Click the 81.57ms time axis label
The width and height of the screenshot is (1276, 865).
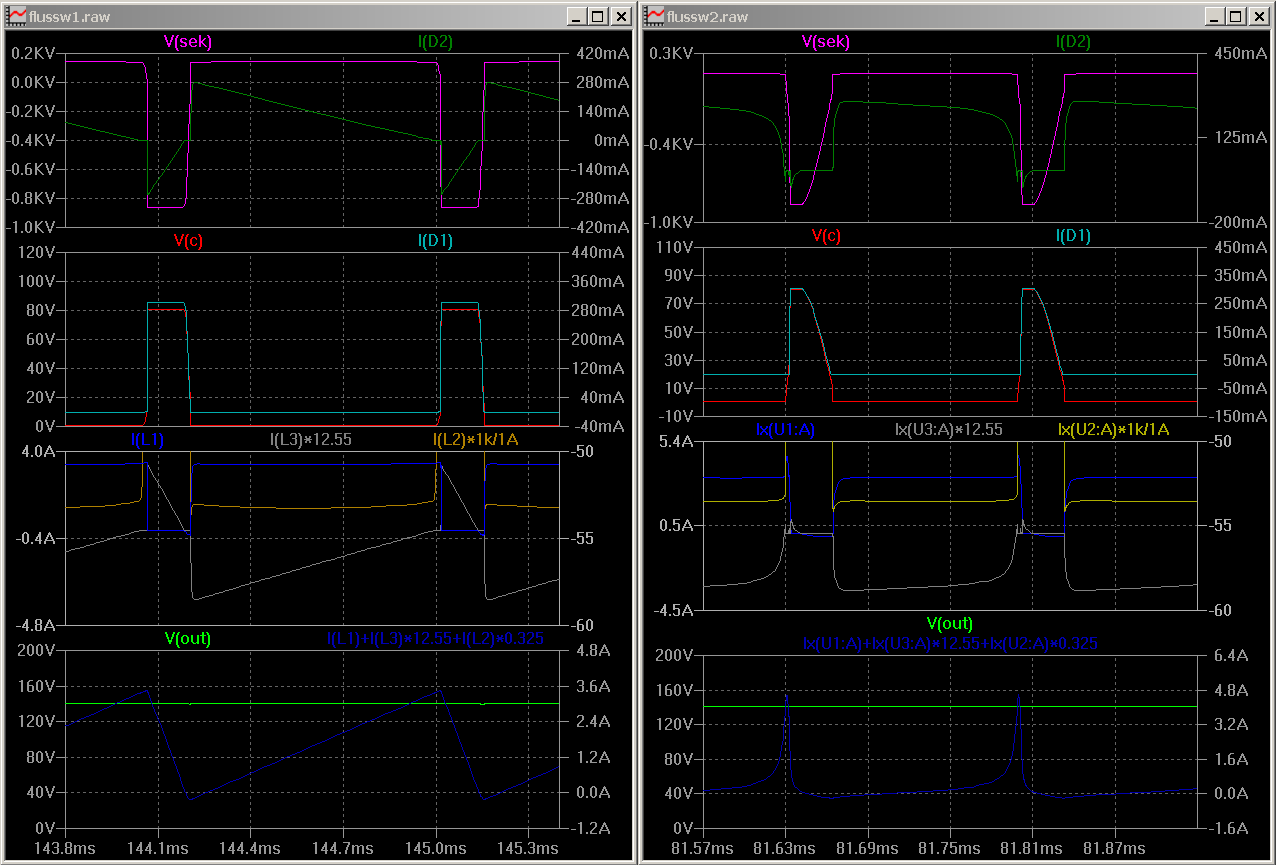point(704,847)
